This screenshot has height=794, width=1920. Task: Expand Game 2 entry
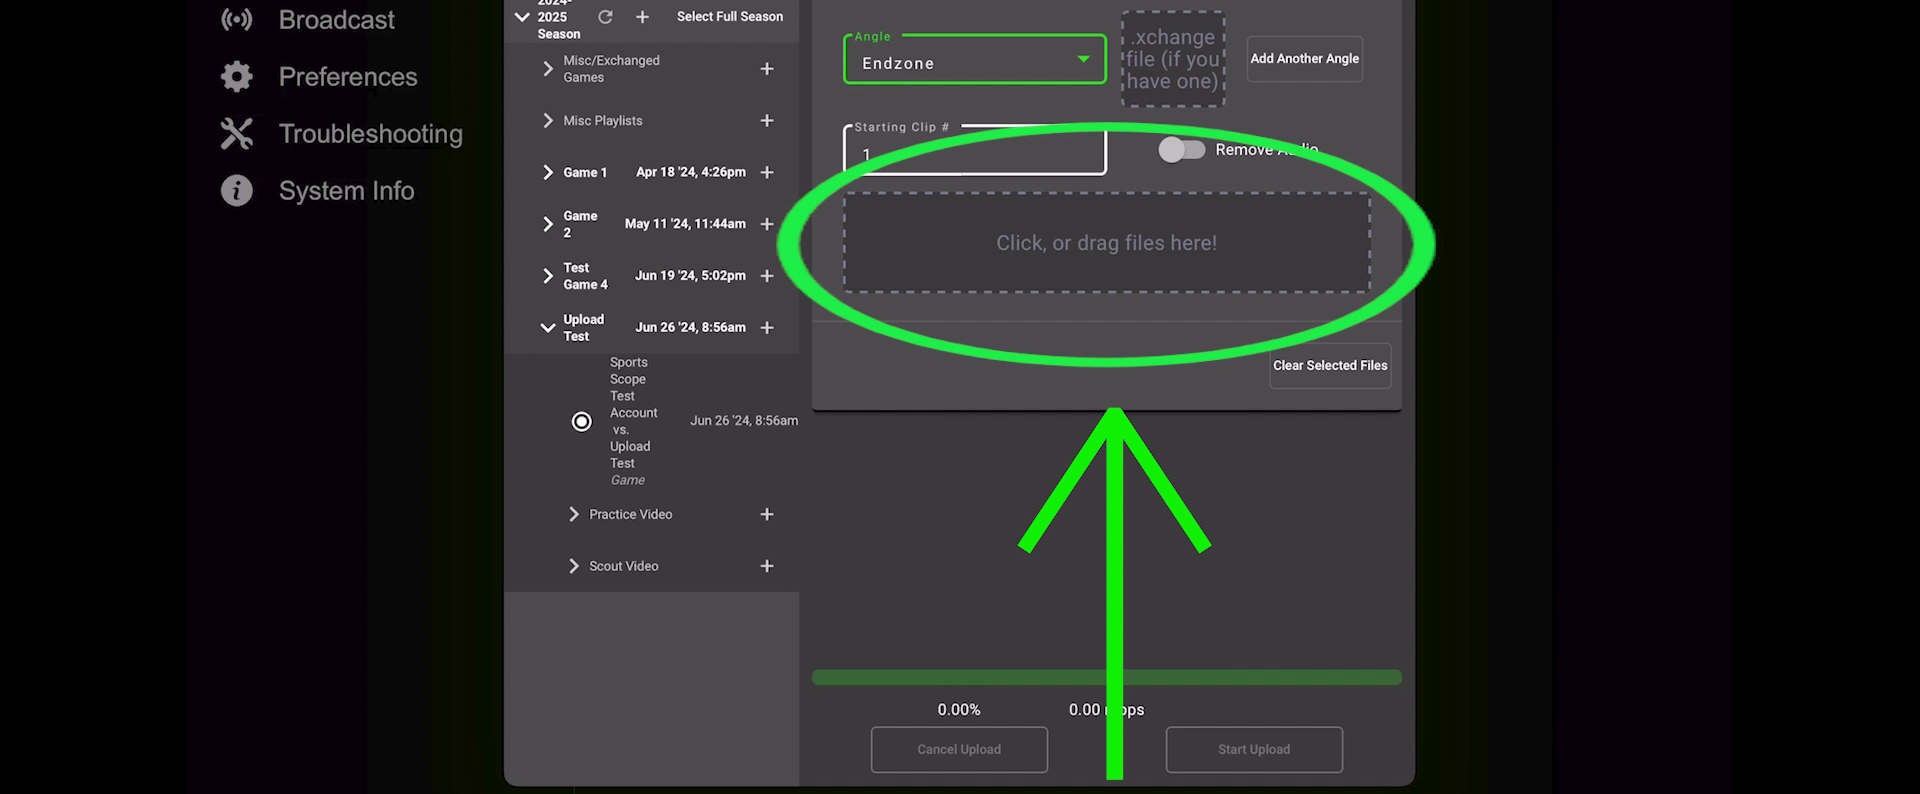click(x=547, y=224)
